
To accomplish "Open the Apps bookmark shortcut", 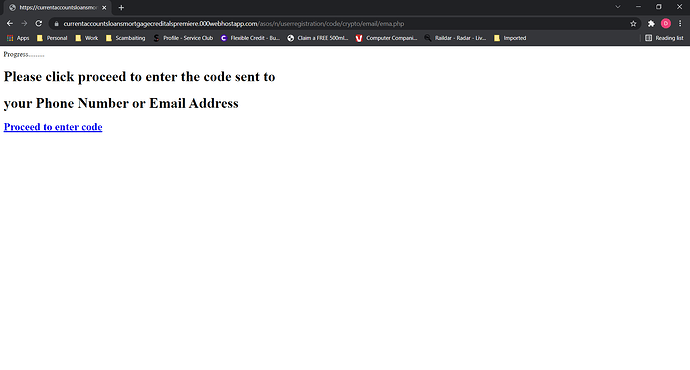I will pyautogui.click(x=18, y=38).
